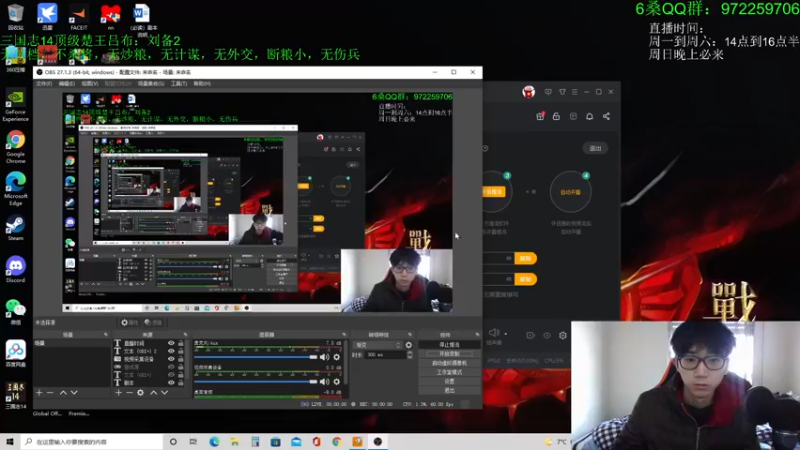Remove the selected source with the minus icon
The height and width of the screenshot is (450, 800).
129,392
